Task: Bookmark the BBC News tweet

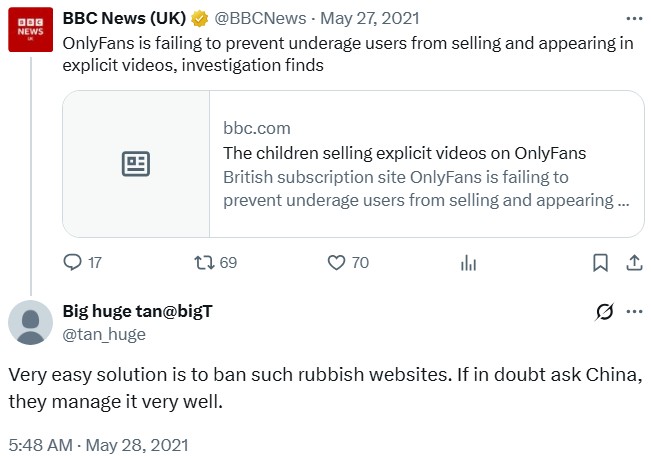Action: click(x=600, y=263)
